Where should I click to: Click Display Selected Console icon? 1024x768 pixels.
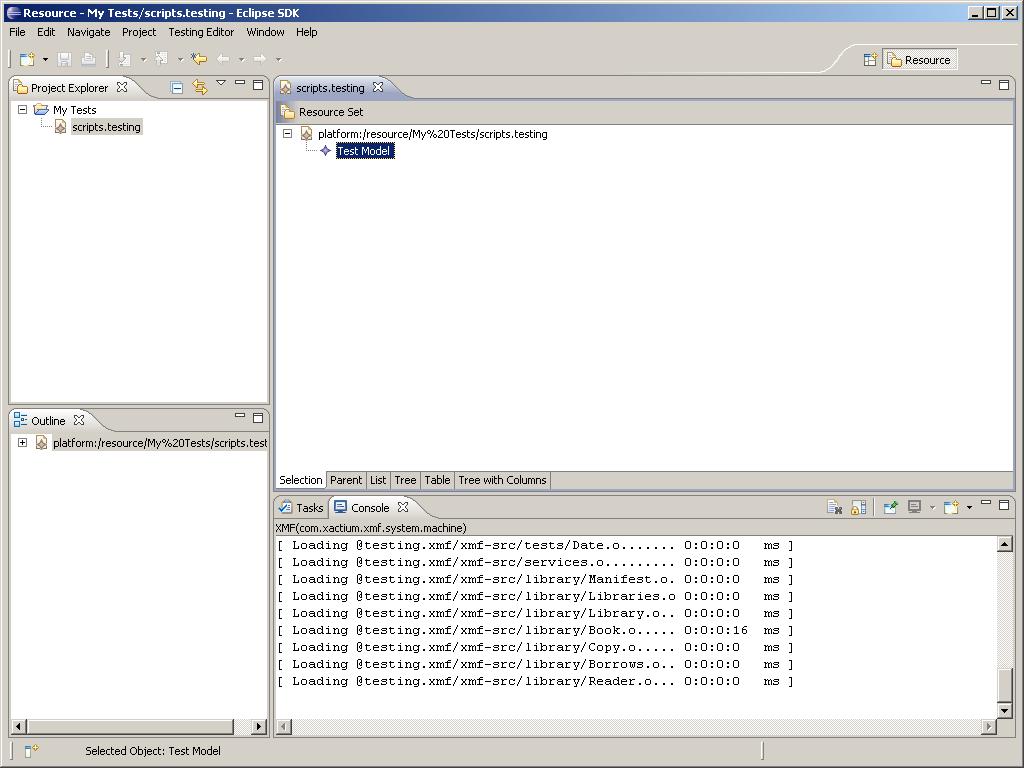pos(915,507)
